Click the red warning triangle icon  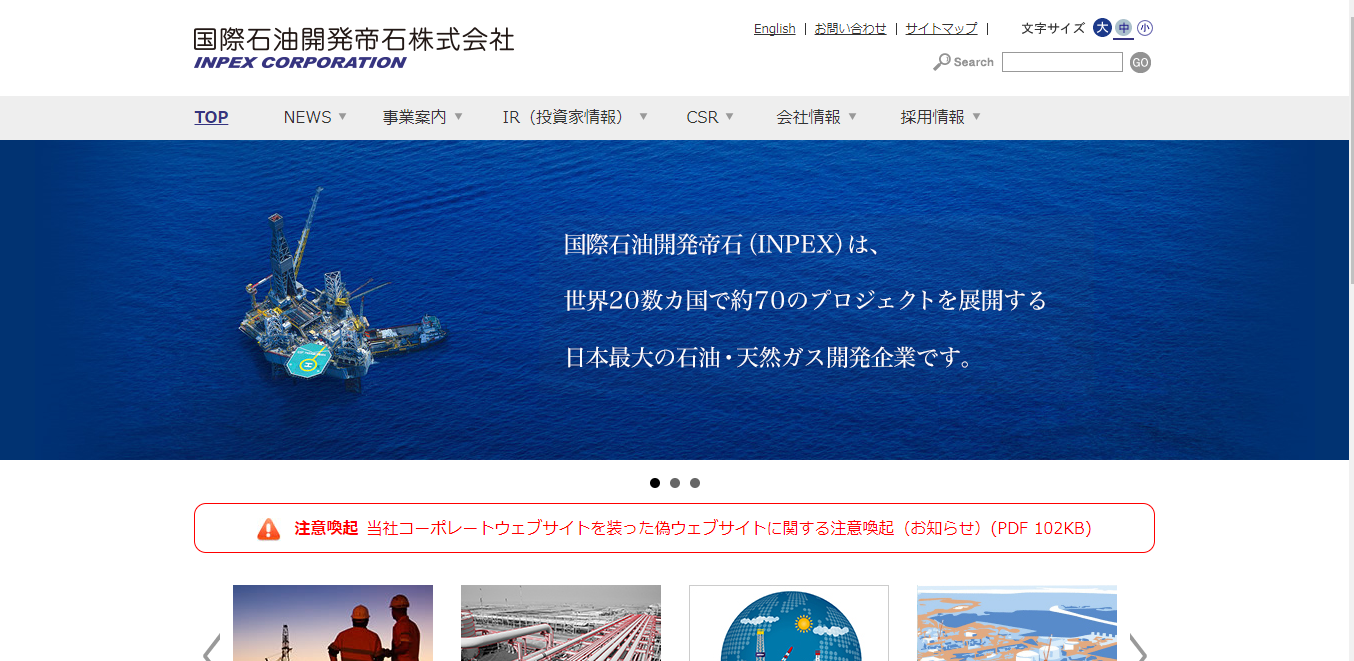(269, 529)
